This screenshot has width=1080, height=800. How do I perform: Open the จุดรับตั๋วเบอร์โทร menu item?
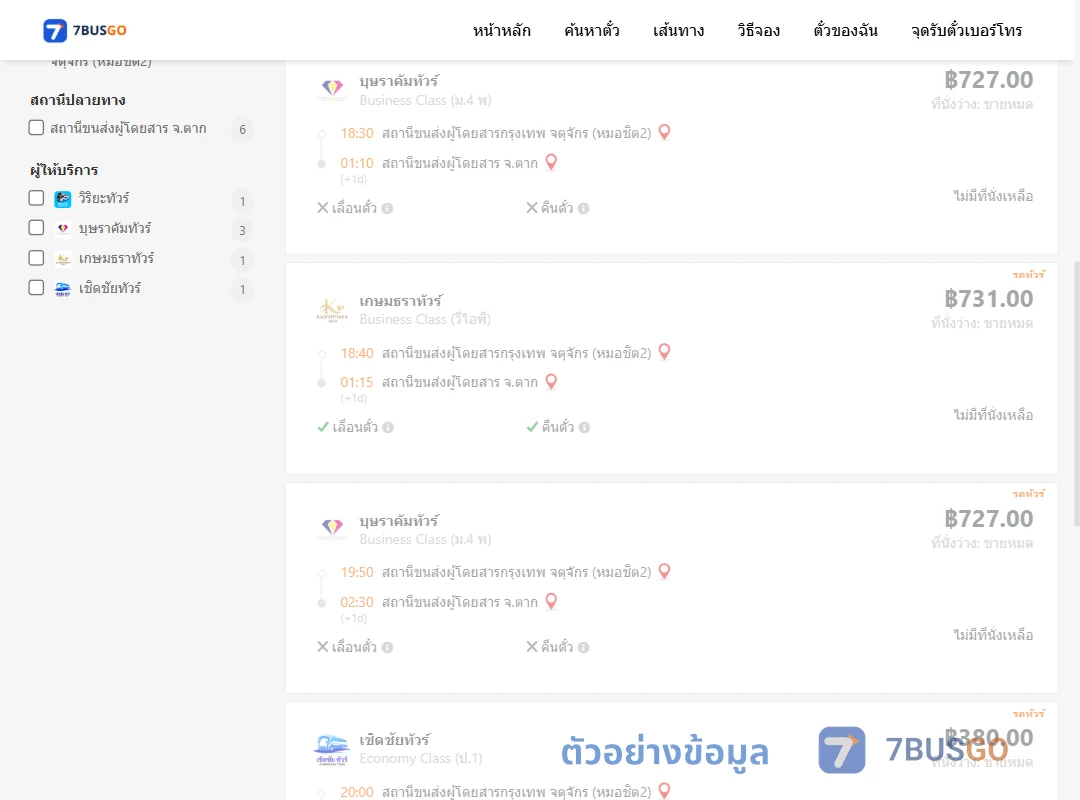[966, 30]
